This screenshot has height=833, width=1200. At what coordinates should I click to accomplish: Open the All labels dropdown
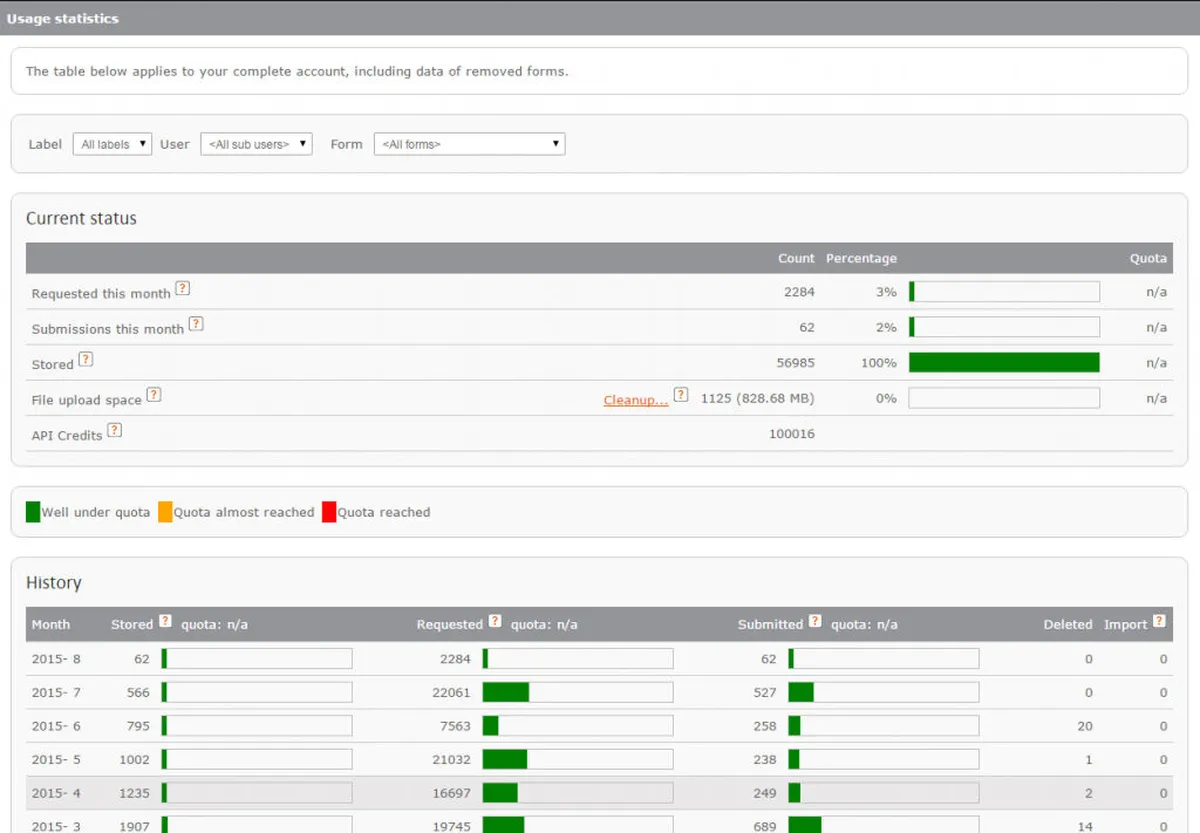112,144
